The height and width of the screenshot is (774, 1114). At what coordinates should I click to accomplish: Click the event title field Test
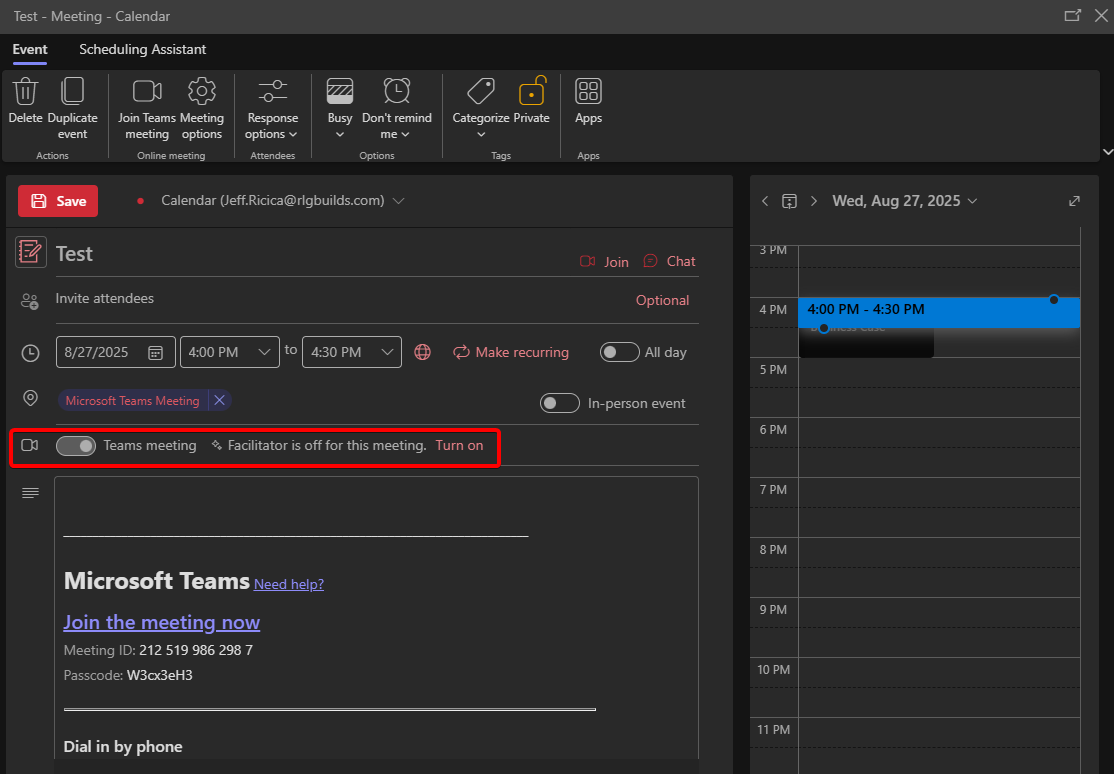(x=313, y=254)
